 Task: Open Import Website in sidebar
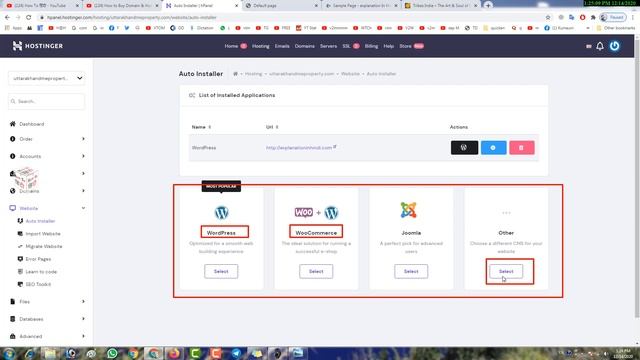tap(43, 233)
